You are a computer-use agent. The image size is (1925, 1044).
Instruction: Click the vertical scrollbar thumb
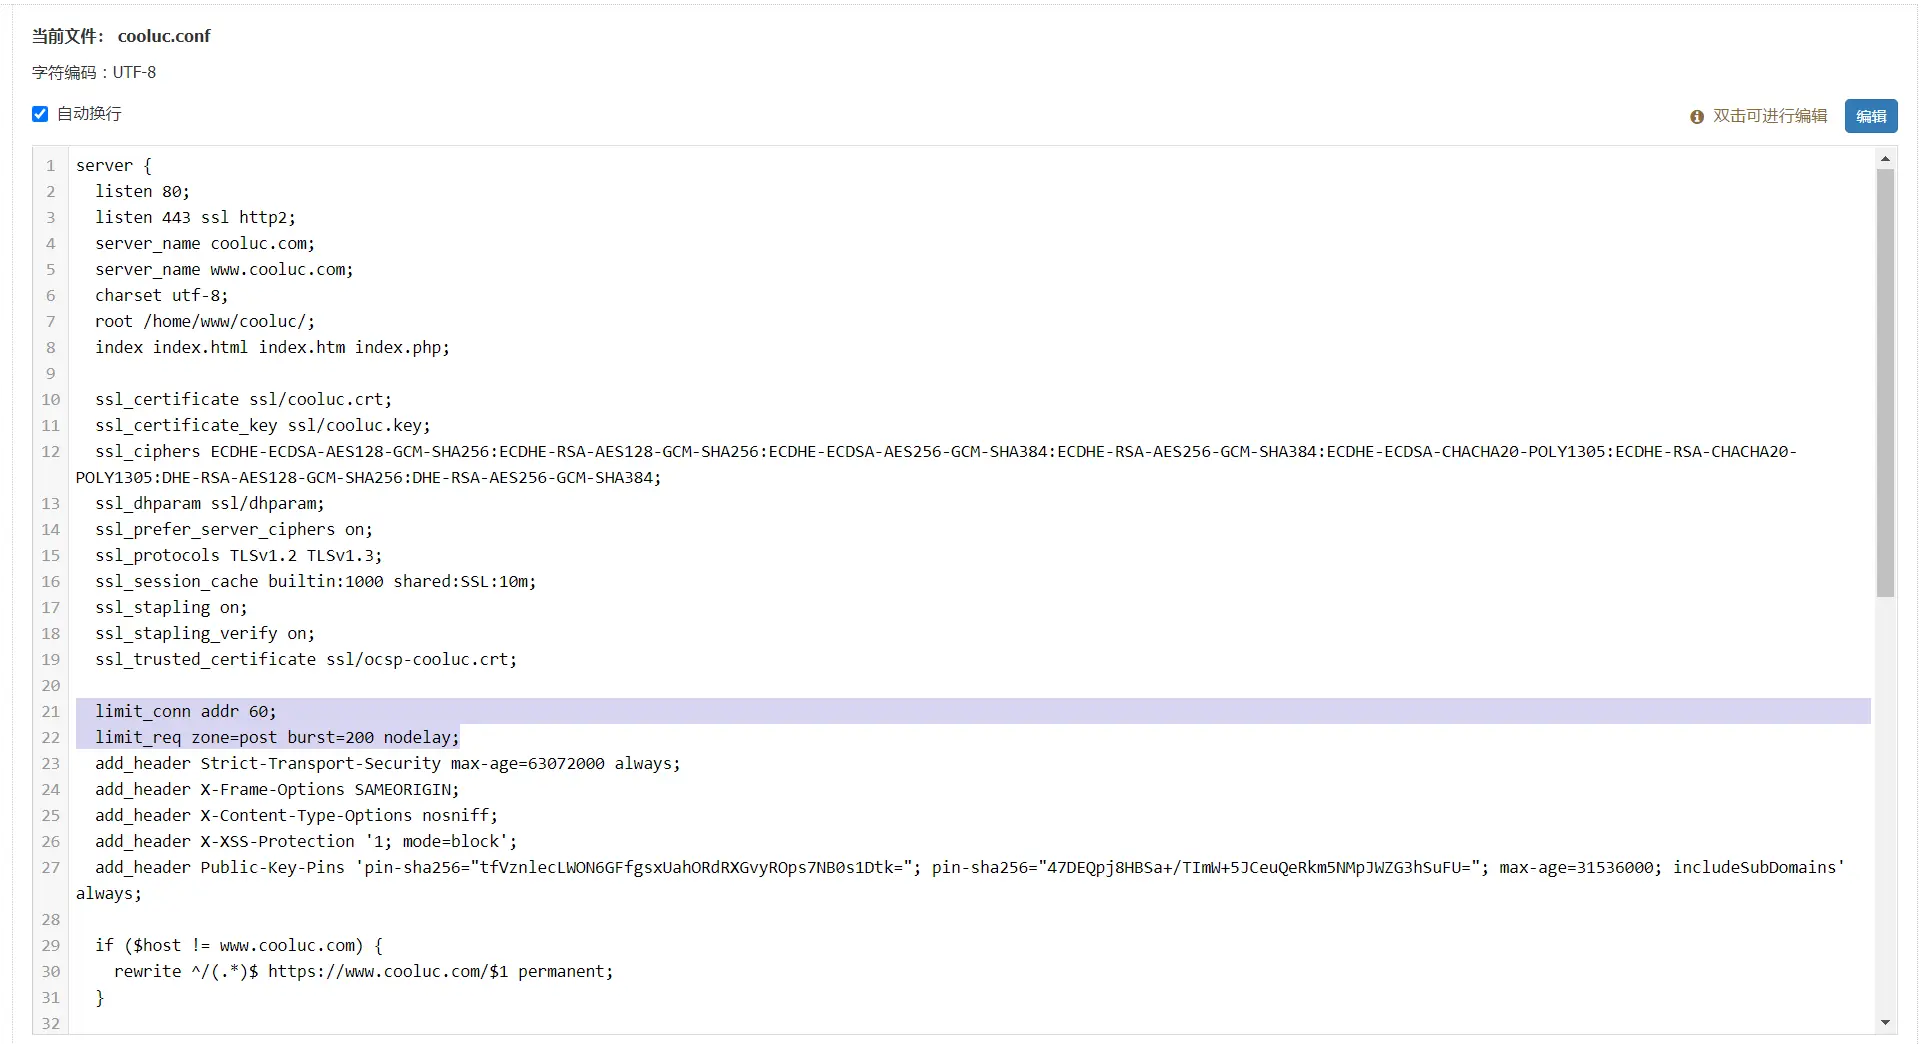pyautogui.click(x=1885, y=383)
